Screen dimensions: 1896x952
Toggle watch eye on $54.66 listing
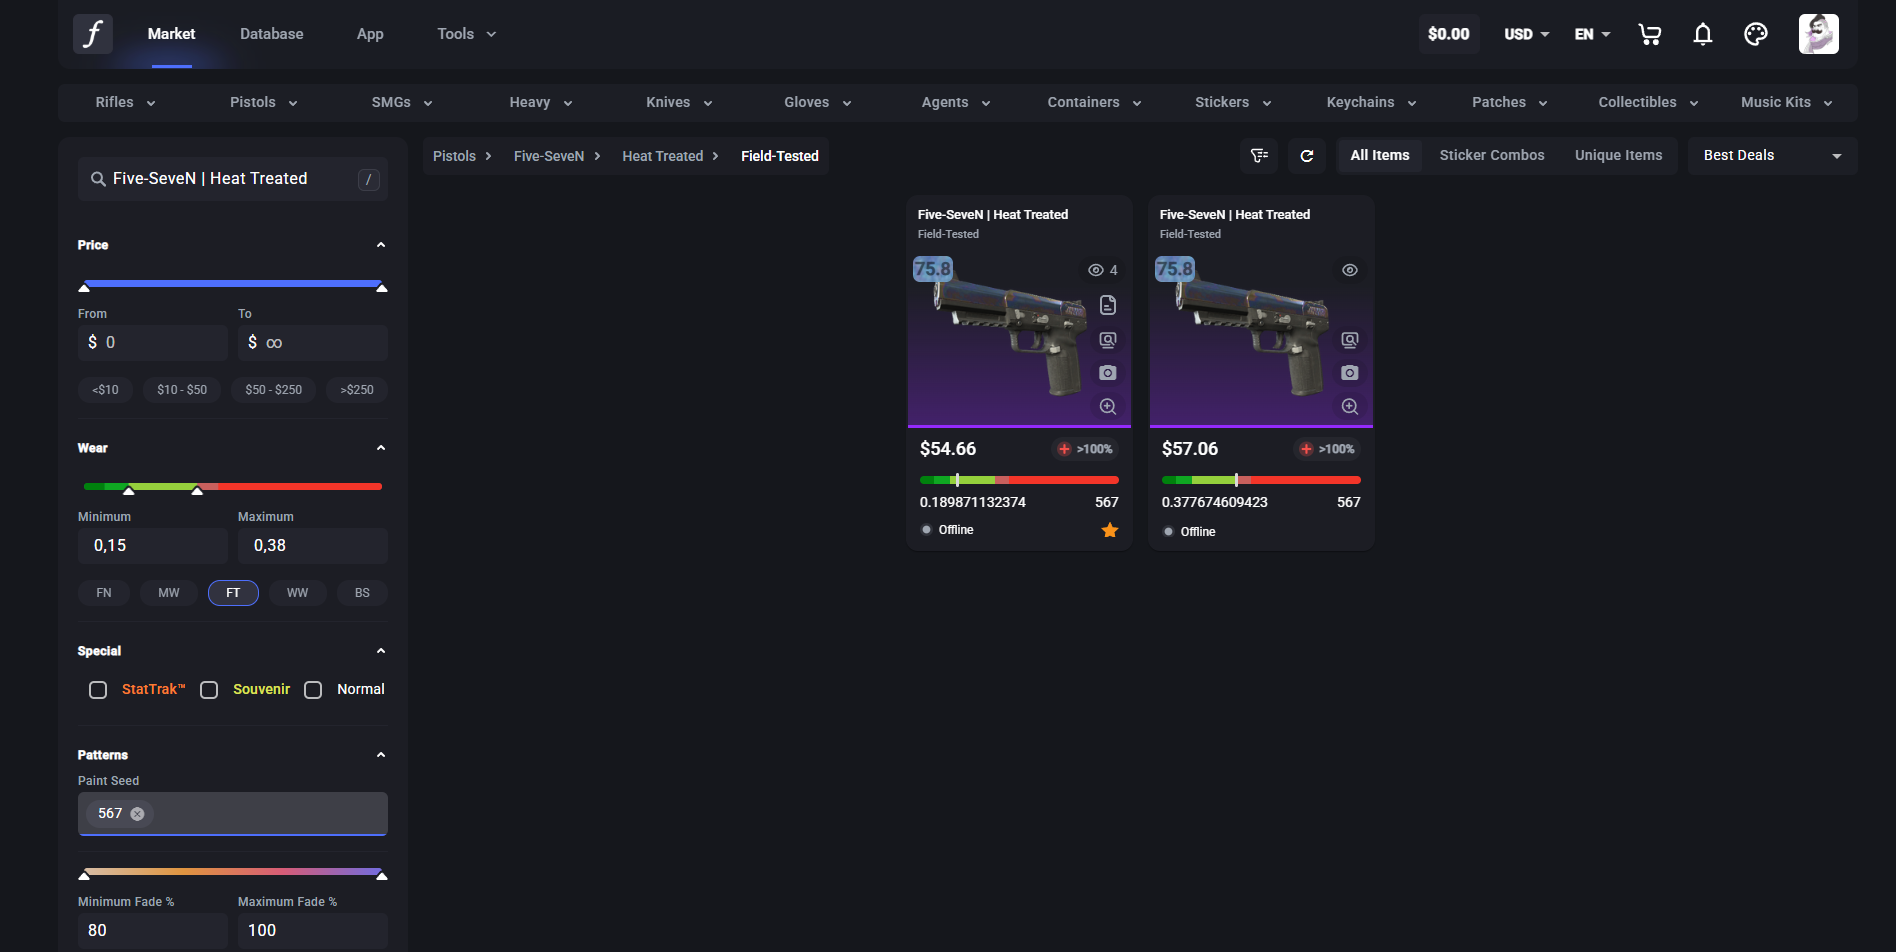[x=1096, y=270]
